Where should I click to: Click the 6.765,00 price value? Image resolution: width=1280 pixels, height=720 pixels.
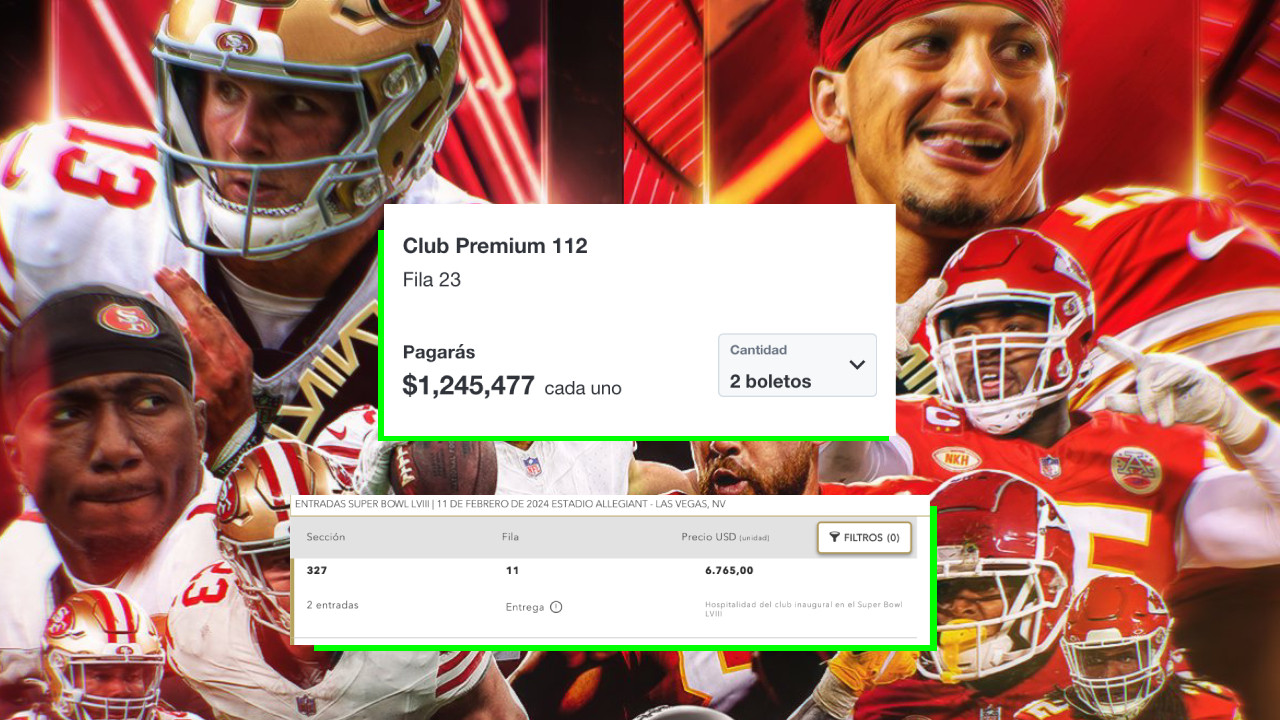[x=729, y=571]
